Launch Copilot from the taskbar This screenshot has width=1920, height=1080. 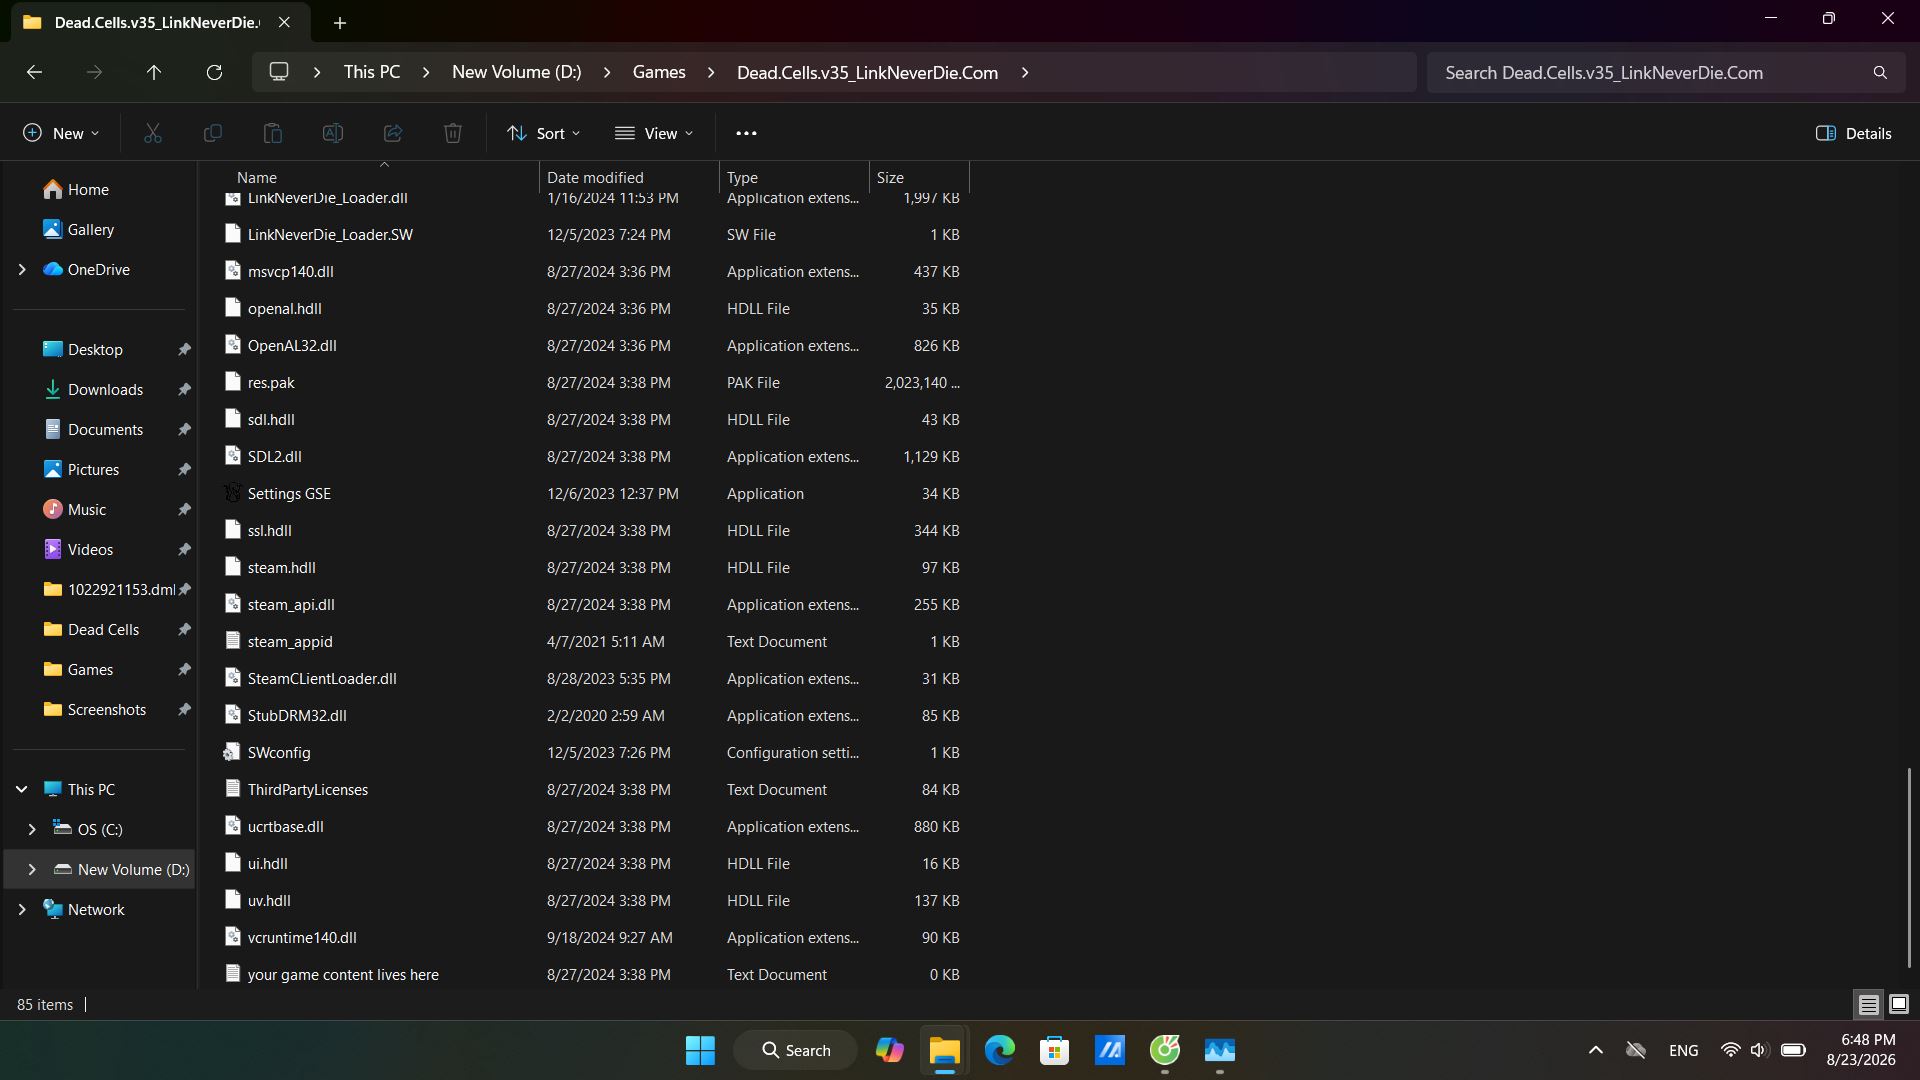pyautogui.click(x=890, y=1050)
